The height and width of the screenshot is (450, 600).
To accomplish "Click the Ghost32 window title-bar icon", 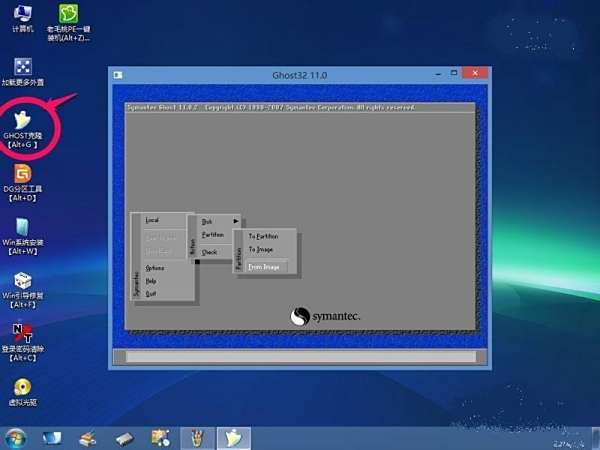I will click(x=118, y=75).
